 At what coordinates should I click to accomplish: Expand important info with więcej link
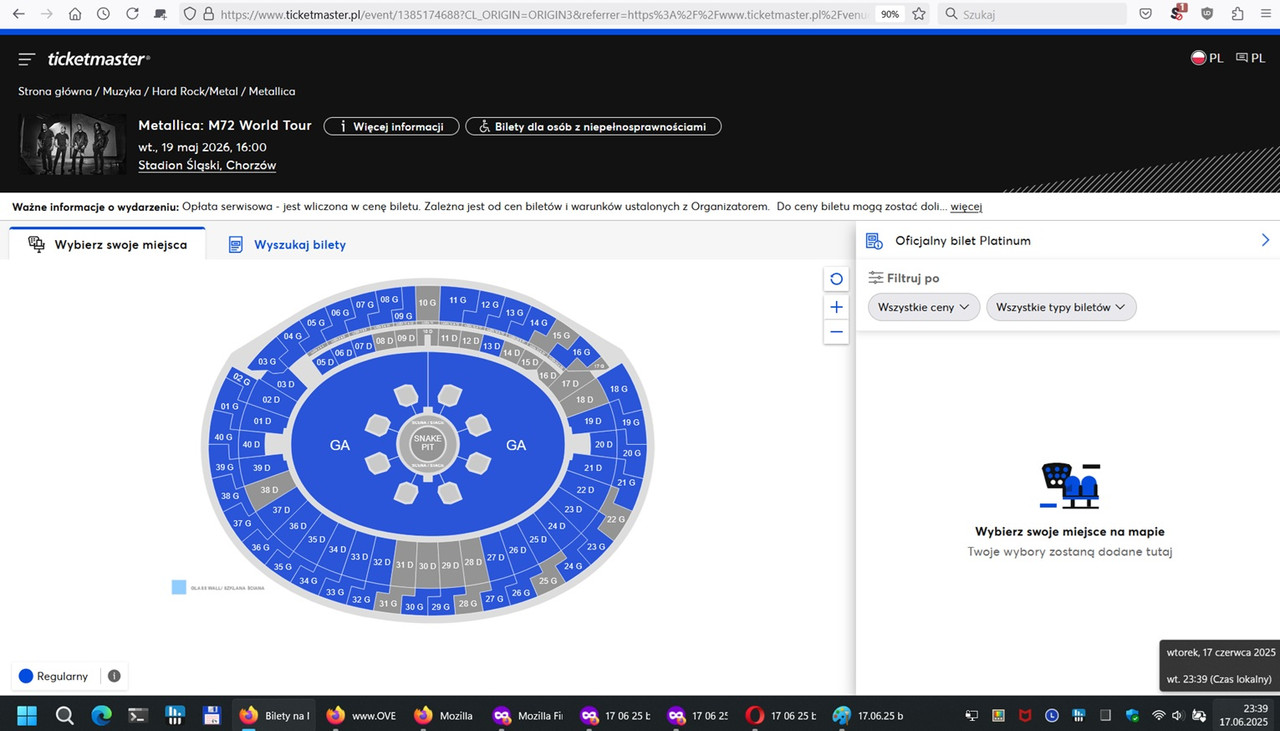(966, 207)
